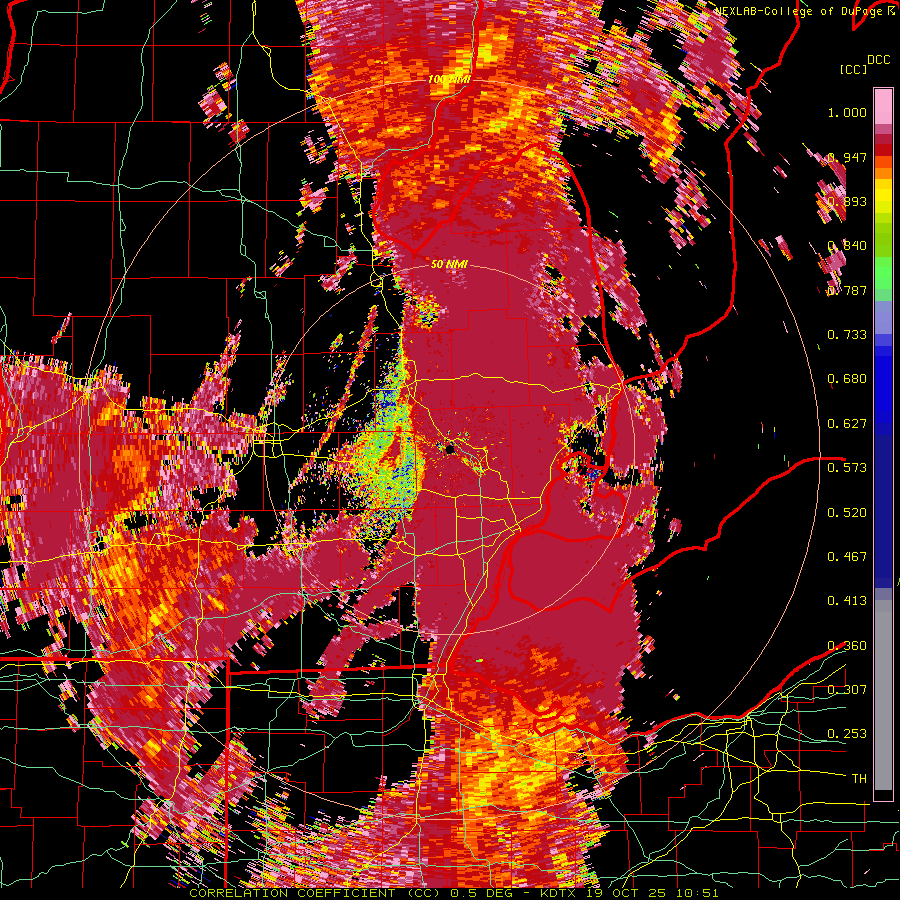Click the 0.520 legend value
This screenshot has height=900, width=900.
[x=847, y=513]
